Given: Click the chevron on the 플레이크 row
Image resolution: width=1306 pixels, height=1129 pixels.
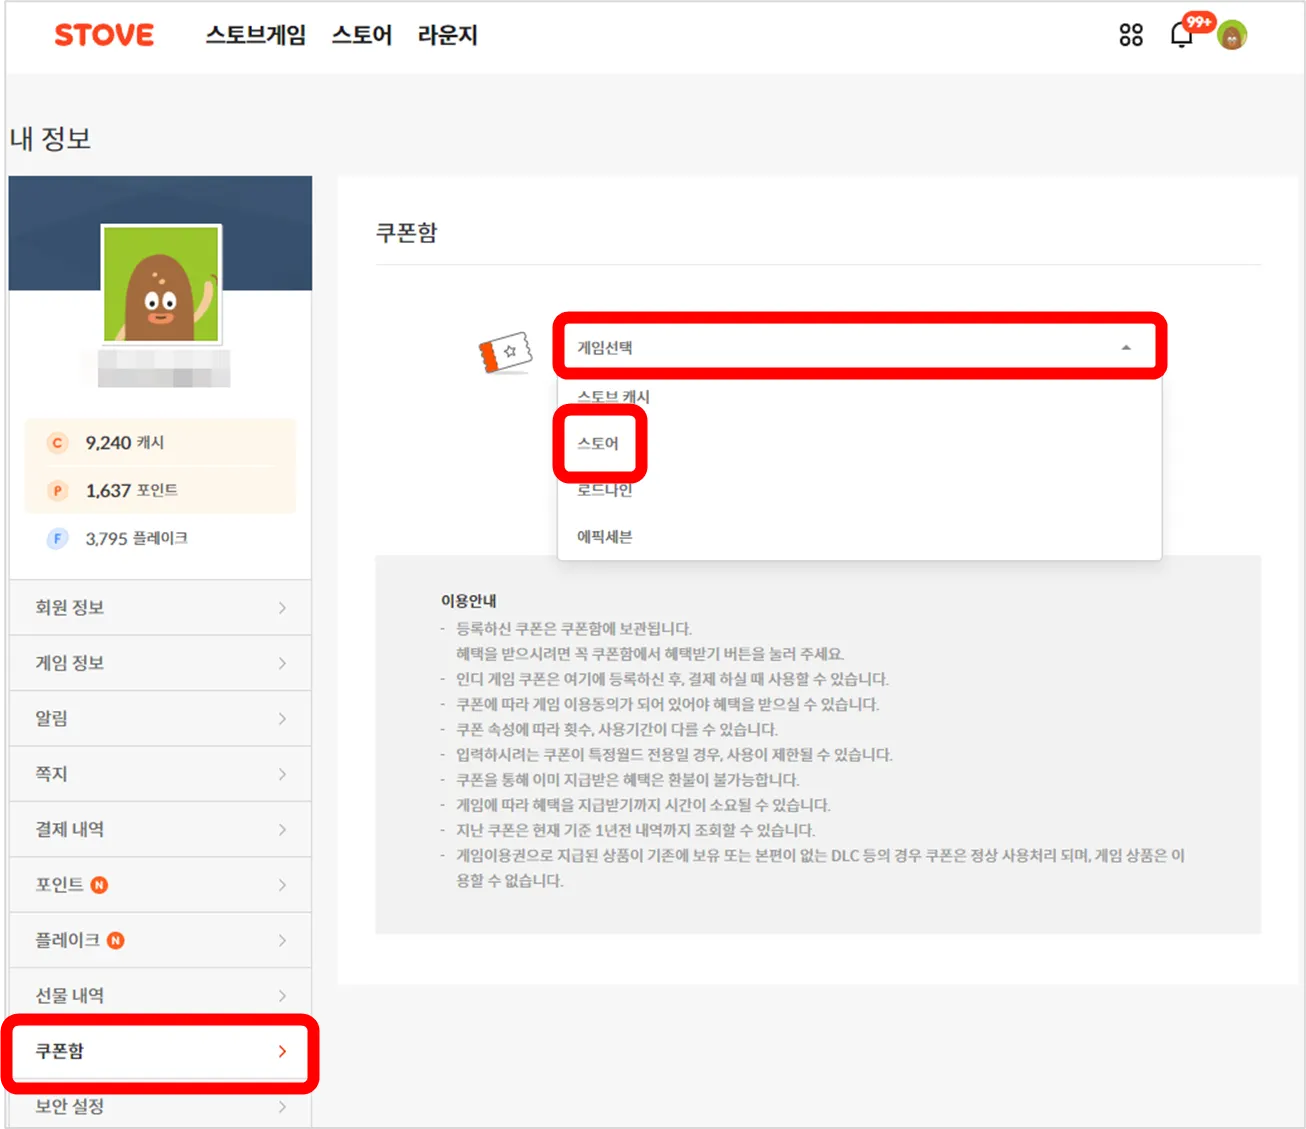Looking at the screenshot, I should [283, 940].
